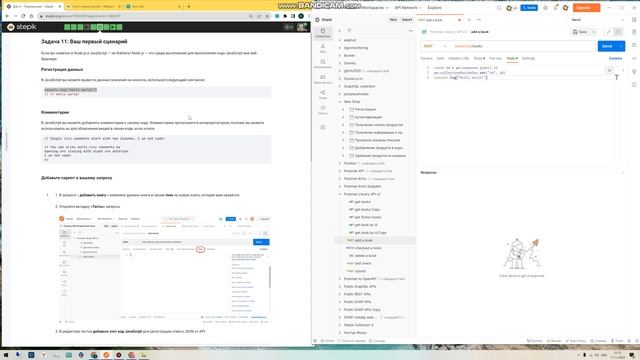Viewport: 640px width, 360px height.
Task: Click the Import button
Action: [x=407, y=20]
